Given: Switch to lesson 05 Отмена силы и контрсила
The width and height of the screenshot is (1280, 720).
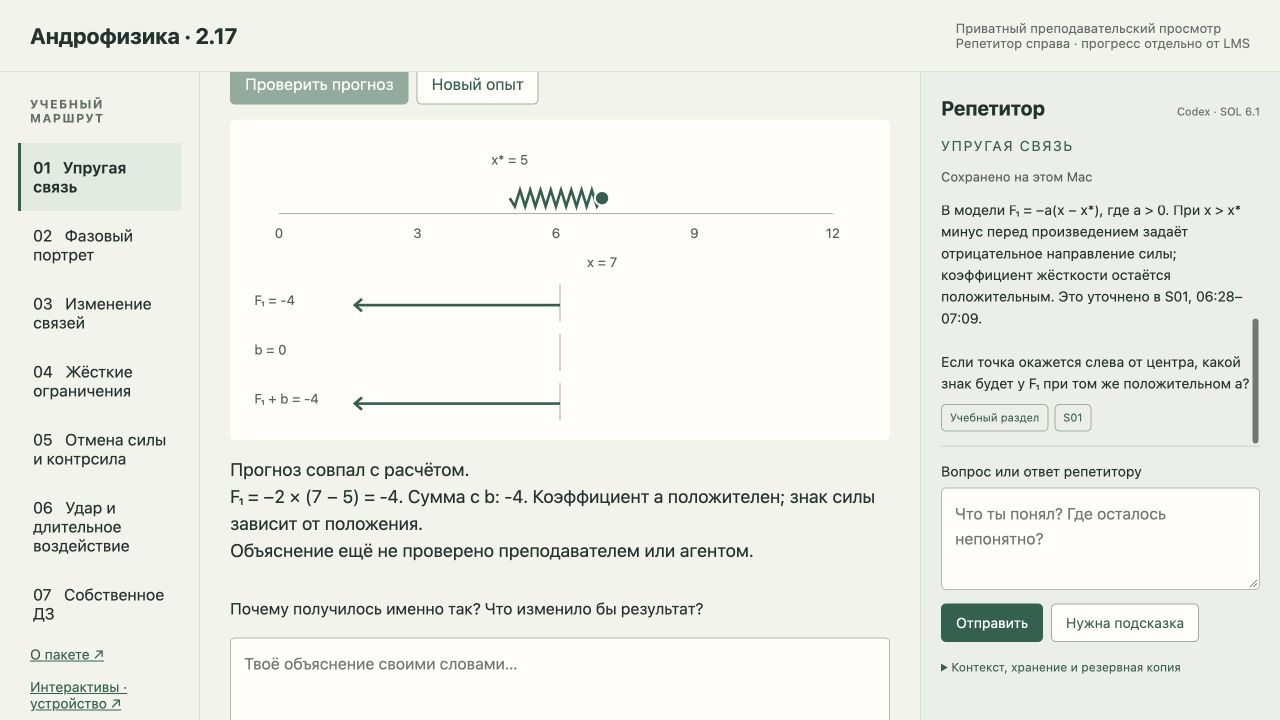Looking at the screenshot, I should [100, 449].
